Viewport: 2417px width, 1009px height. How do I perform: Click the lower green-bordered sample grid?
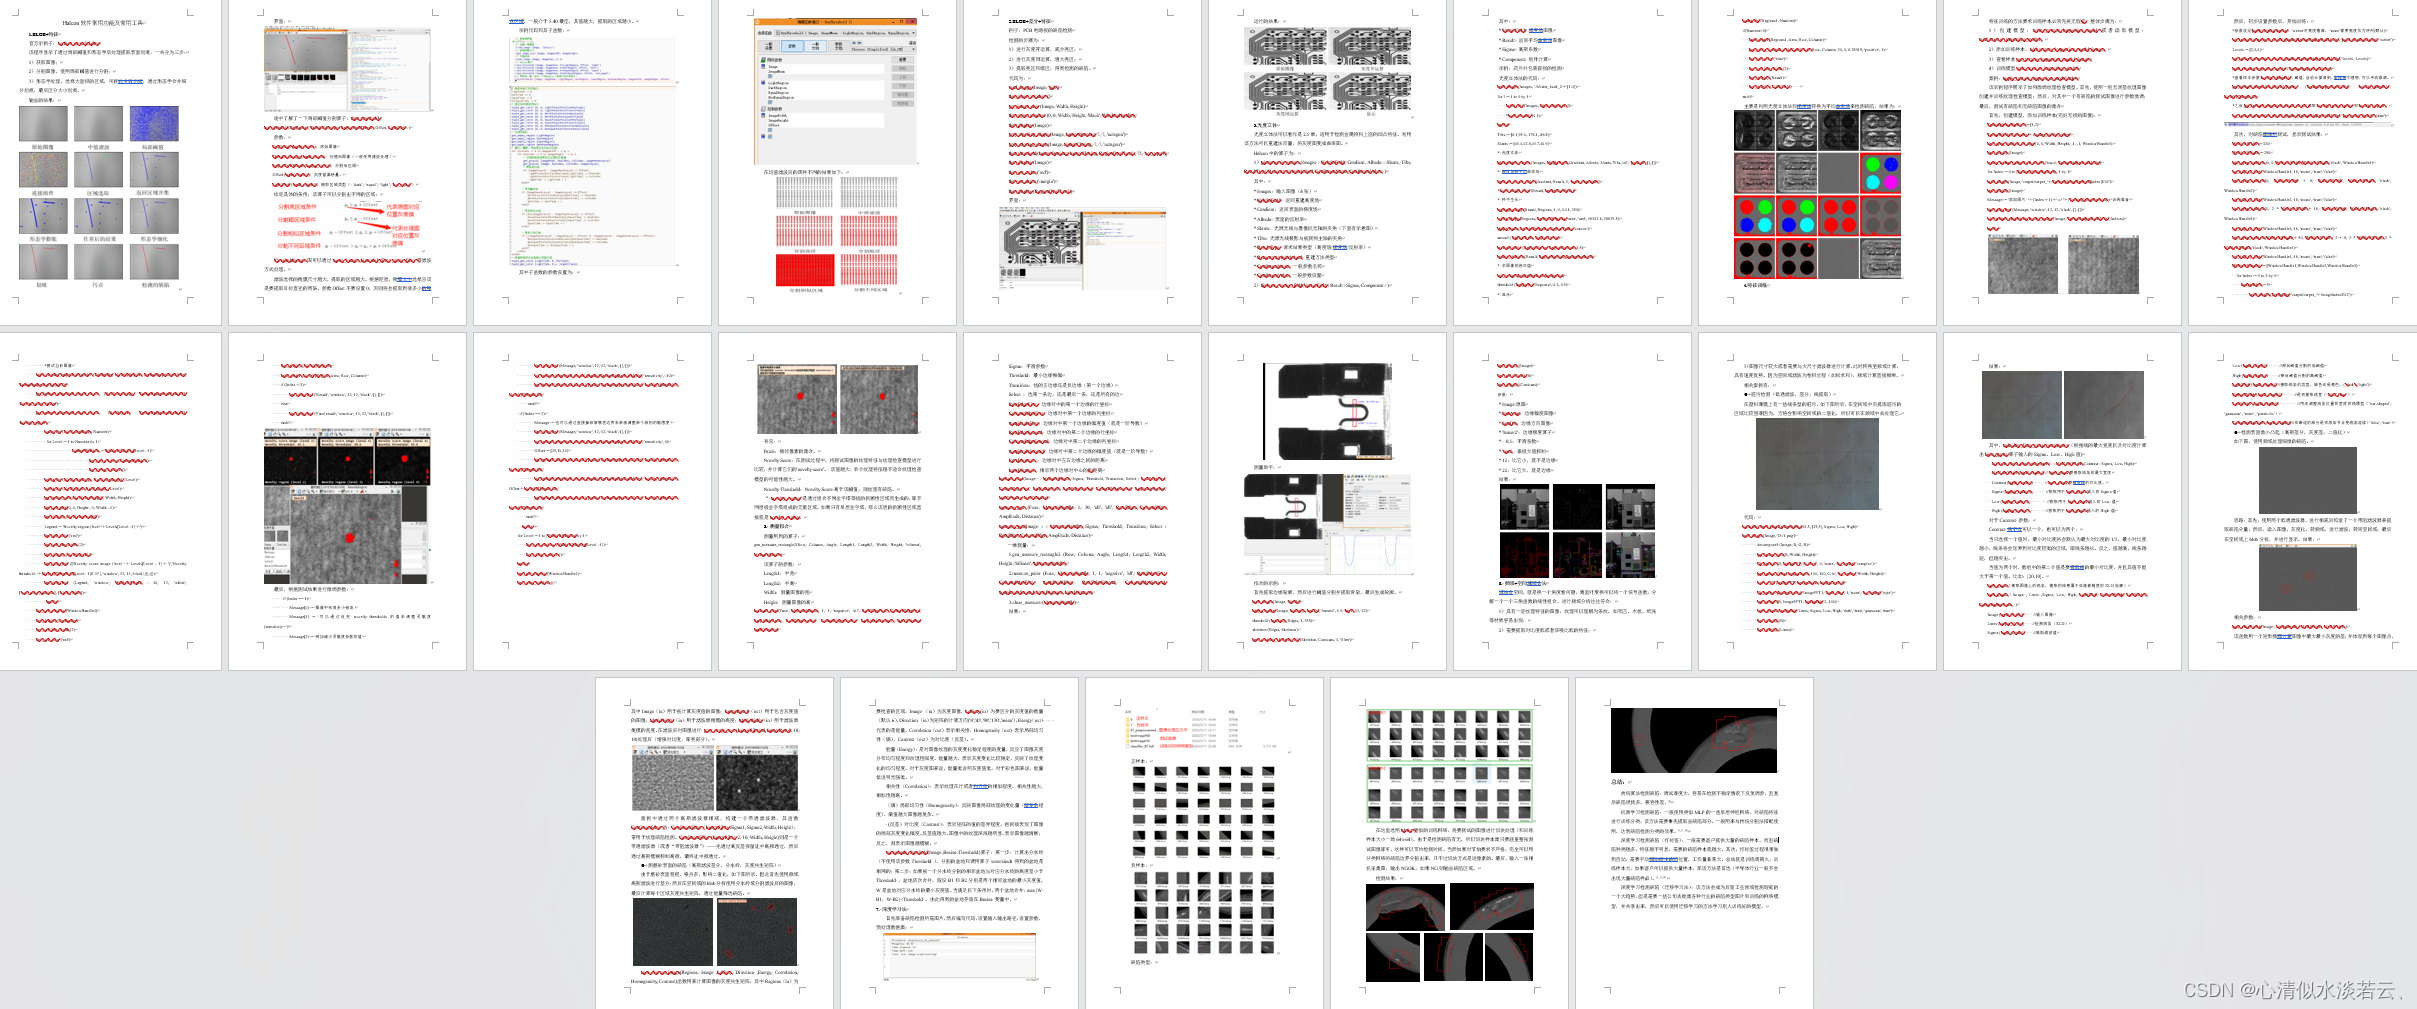click(x=1449, y=794)
